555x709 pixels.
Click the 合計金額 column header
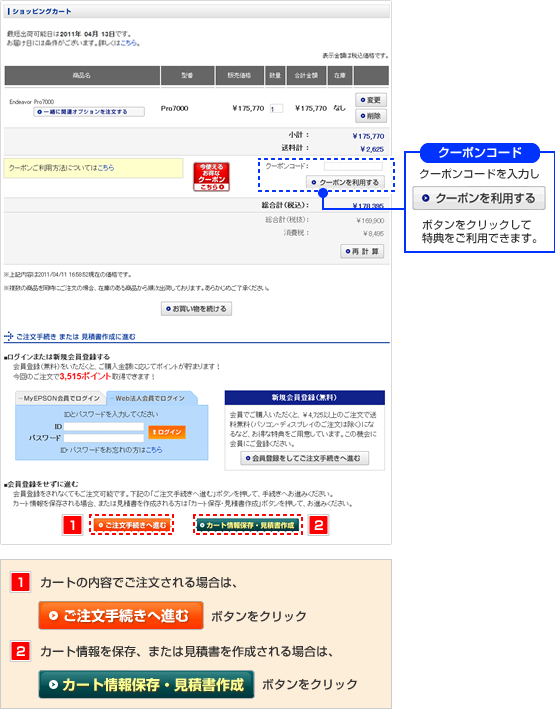306,76
